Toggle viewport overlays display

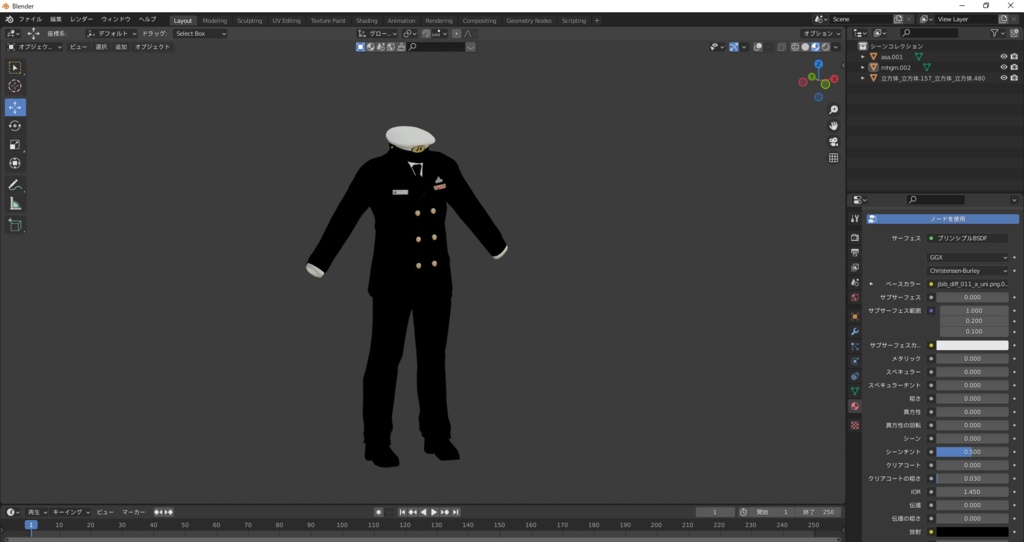pos(758,47)
